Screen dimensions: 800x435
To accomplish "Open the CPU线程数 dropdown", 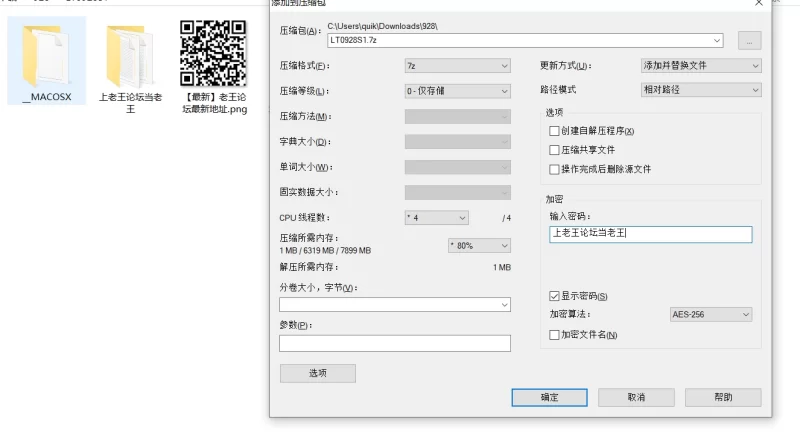I will (x=436, y=218).
